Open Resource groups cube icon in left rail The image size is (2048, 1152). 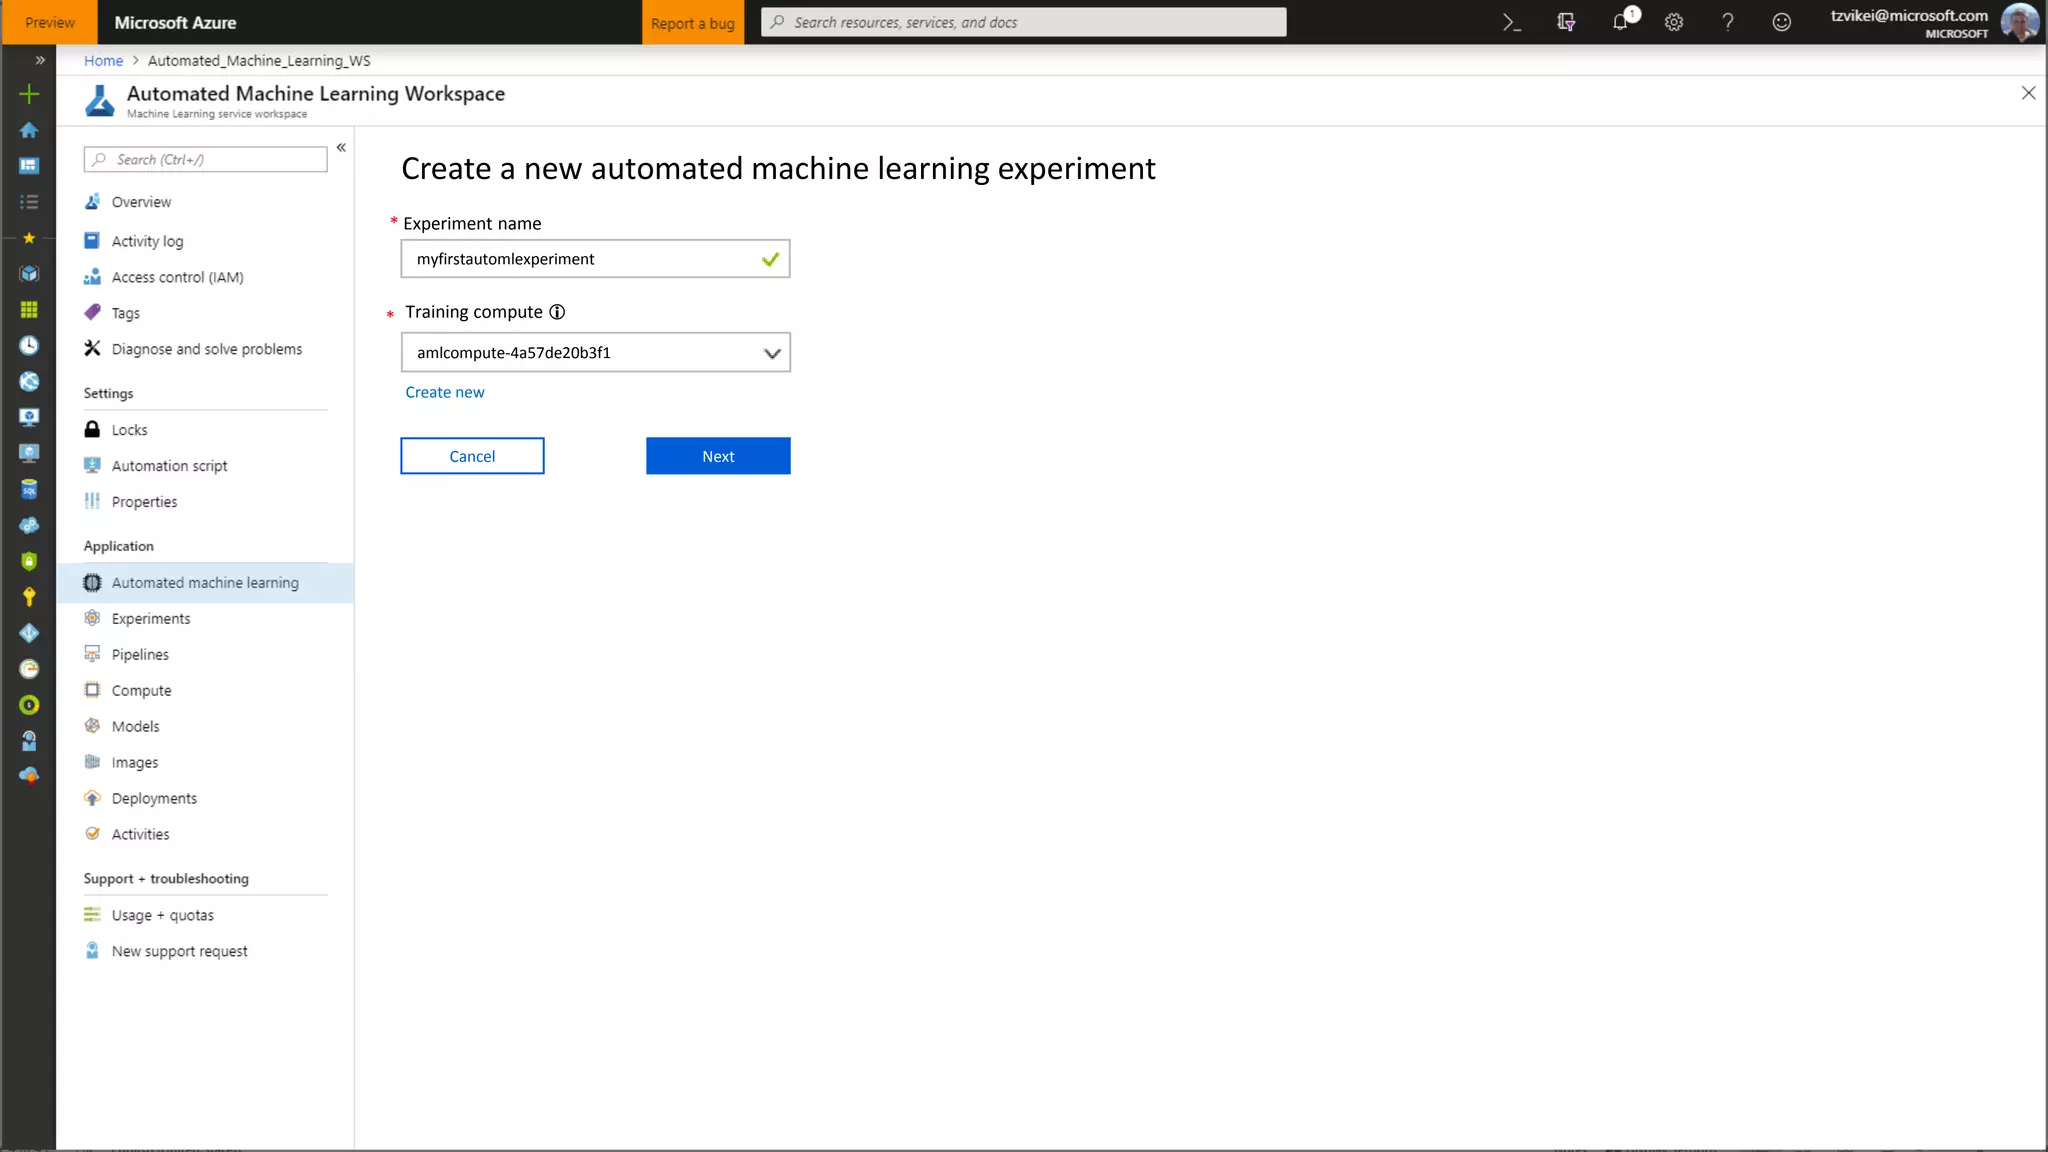coord(29,274)
